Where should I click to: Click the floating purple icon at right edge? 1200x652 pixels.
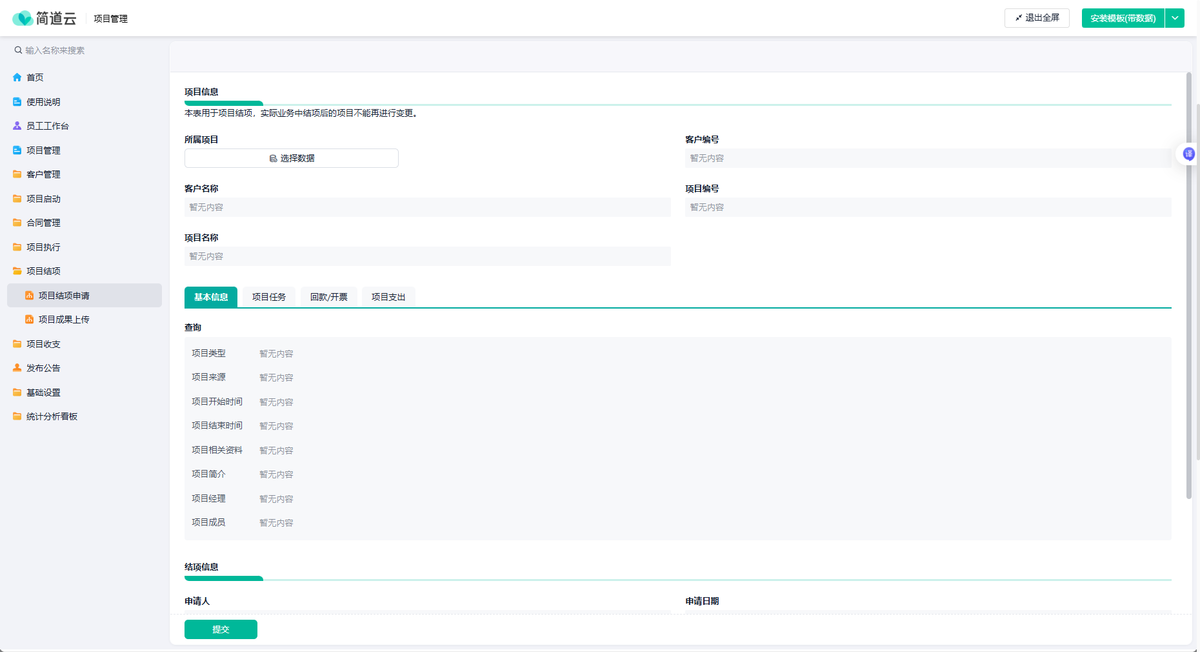tap(1188, 154)
